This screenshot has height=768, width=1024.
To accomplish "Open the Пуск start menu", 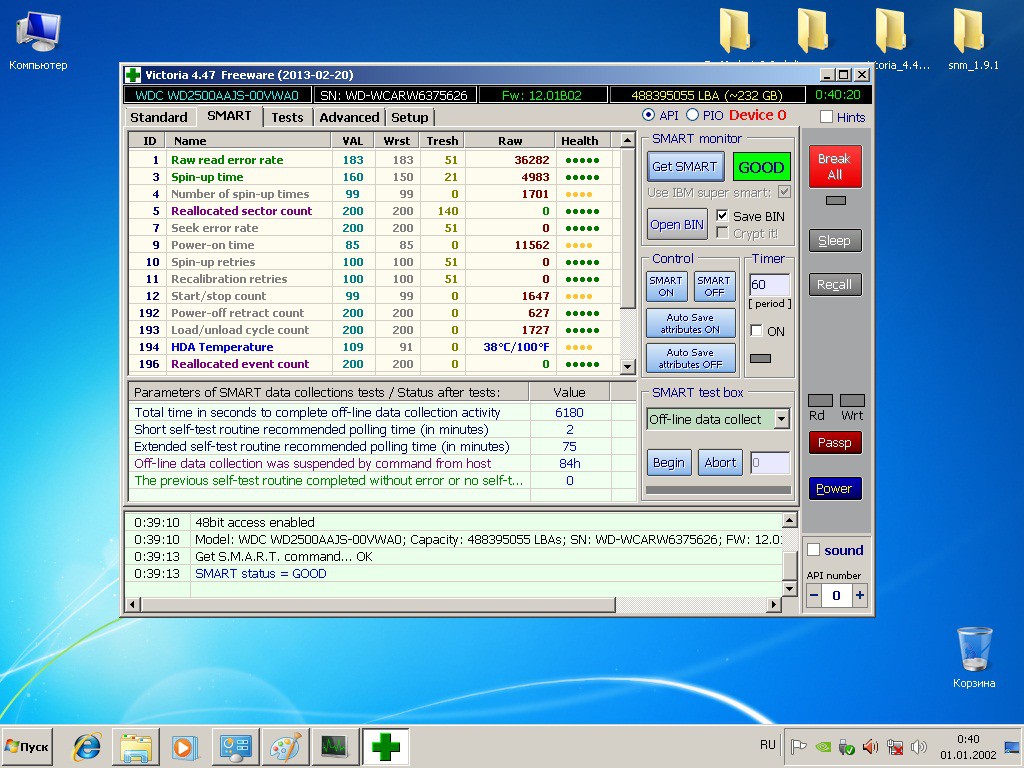I will 27,746.
